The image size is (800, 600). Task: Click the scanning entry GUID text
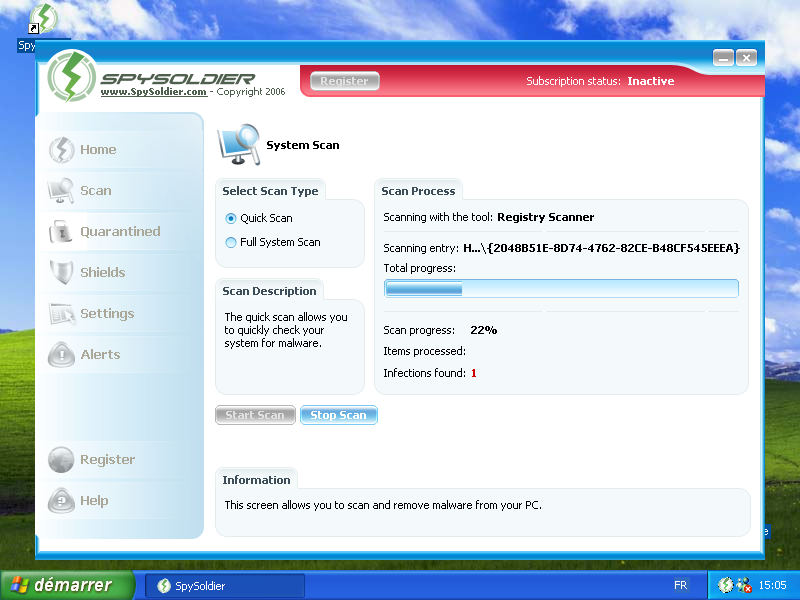coord(602,248)
